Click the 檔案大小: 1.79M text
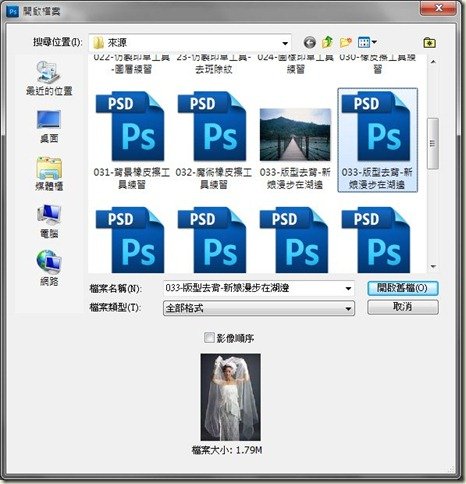Image resolution: width=466 pixels, height=484 pixels. (x=227, y=450)
